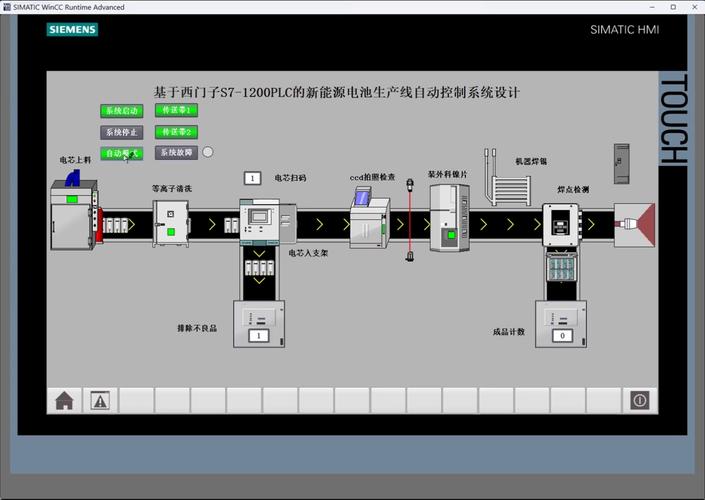
Task: Select the ccd拍照检查 camera inspection machine
Action: [x=370, y=219]
